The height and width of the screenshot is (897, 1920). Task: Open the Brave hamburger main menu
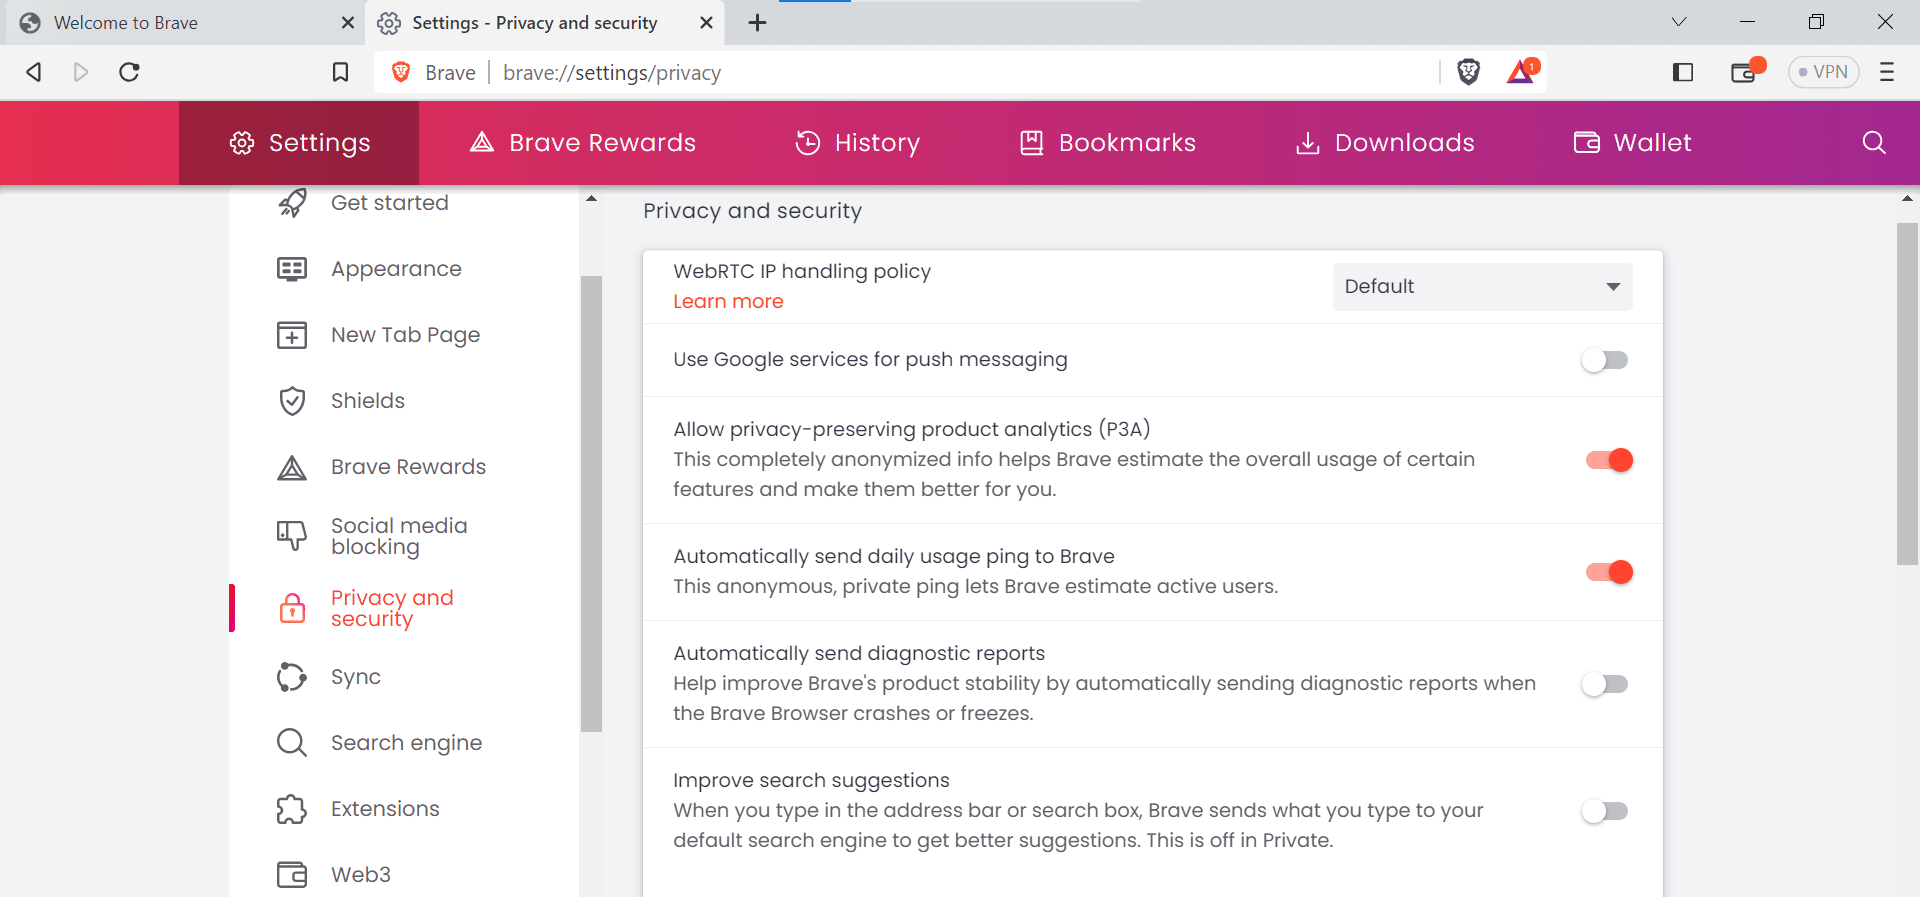coord(1887,72)
